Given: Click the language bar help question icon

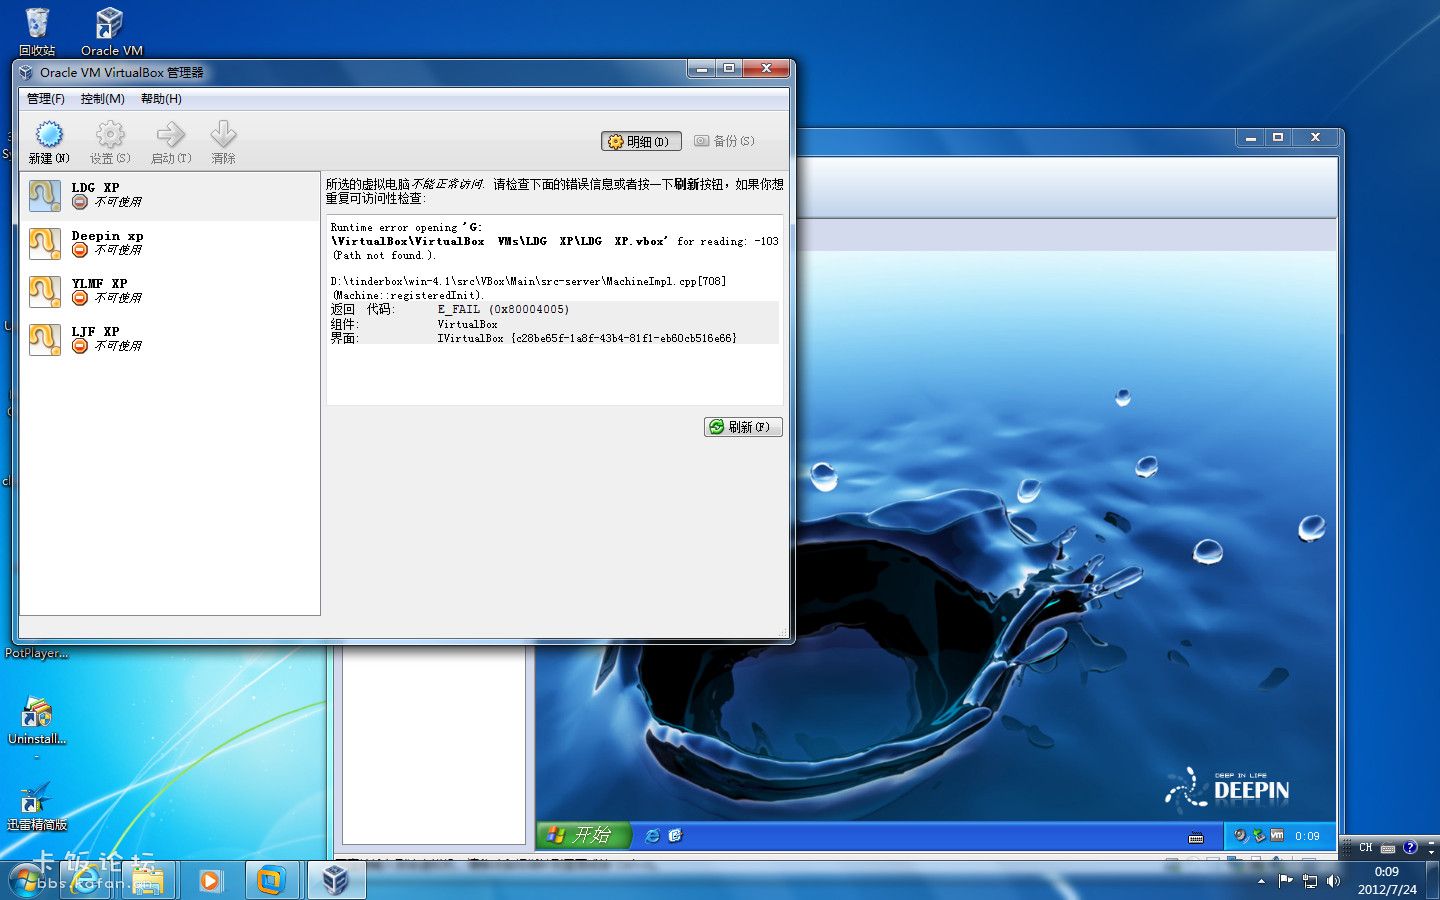Looking at the screenshot, I should 1410,848.
